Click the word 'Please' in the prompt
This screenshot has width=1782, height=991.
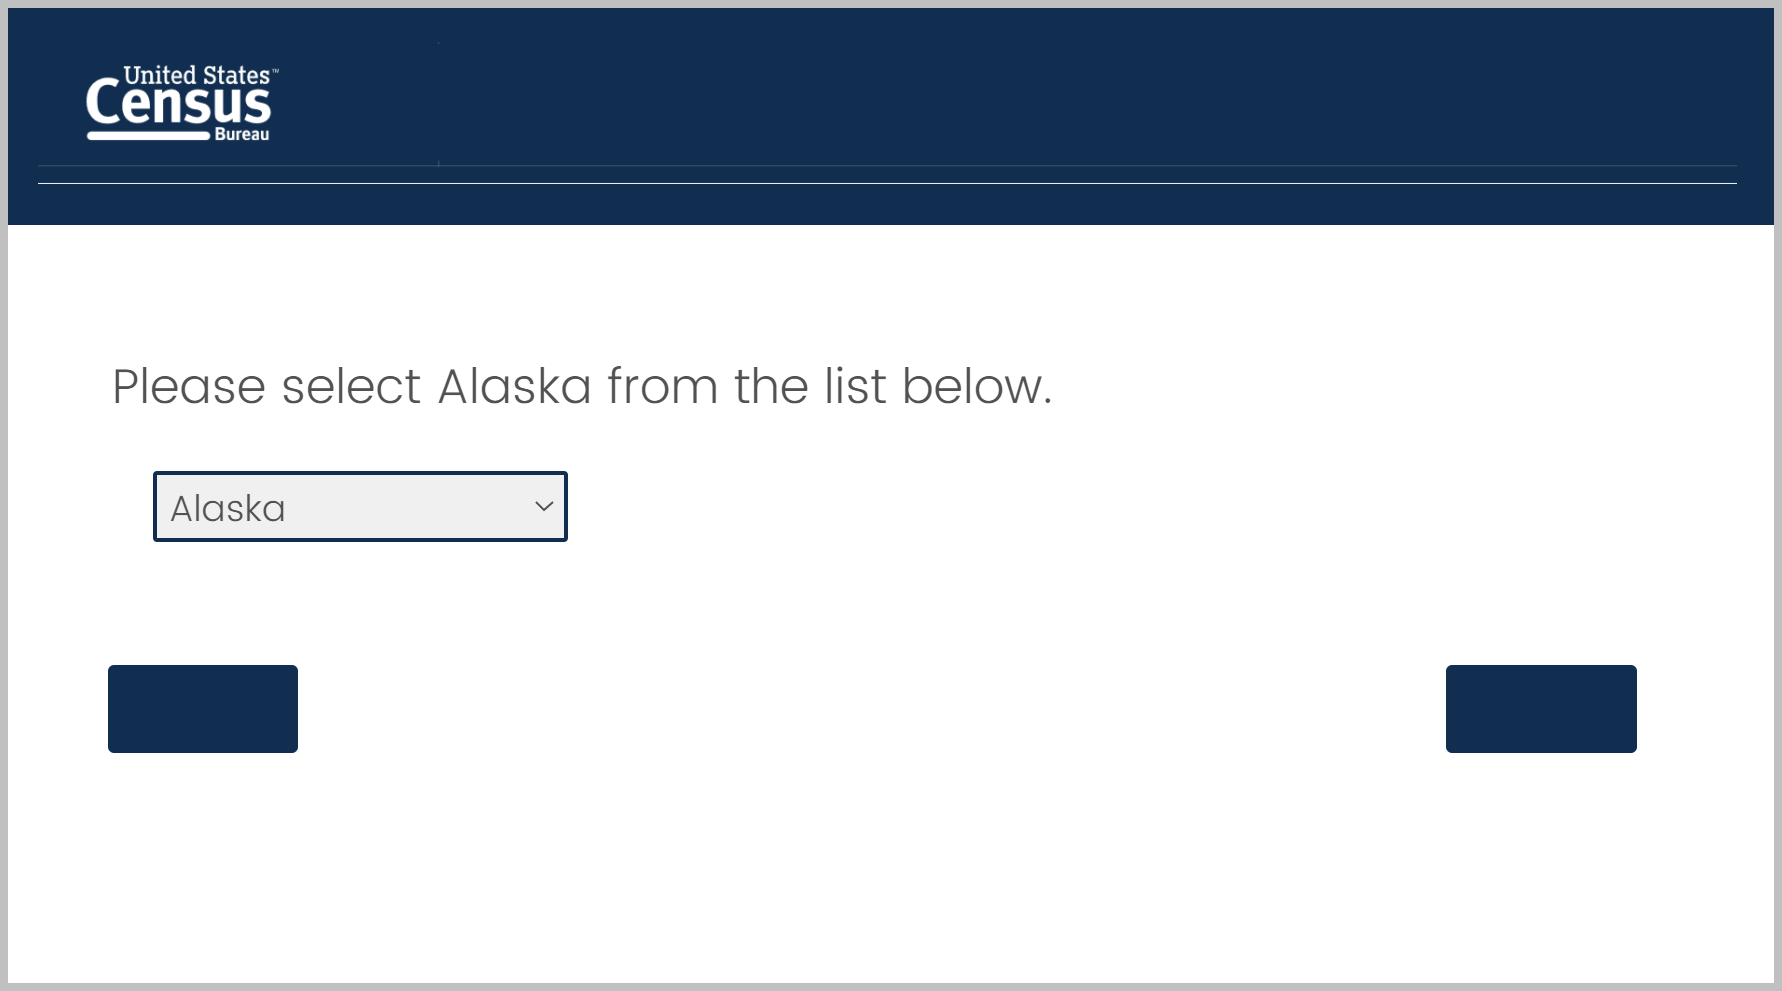coord(188,387)
